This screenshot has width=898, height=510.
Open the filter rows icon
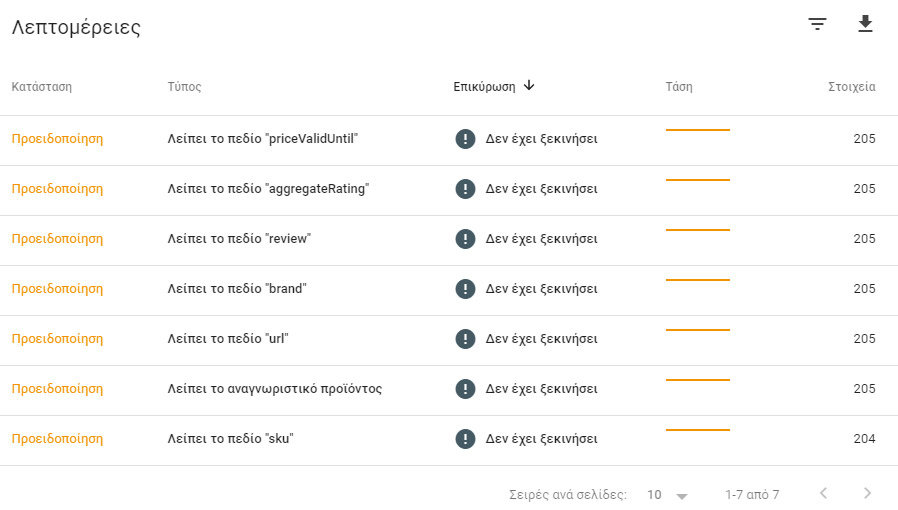pyautogui.click(x=818, y=25)
